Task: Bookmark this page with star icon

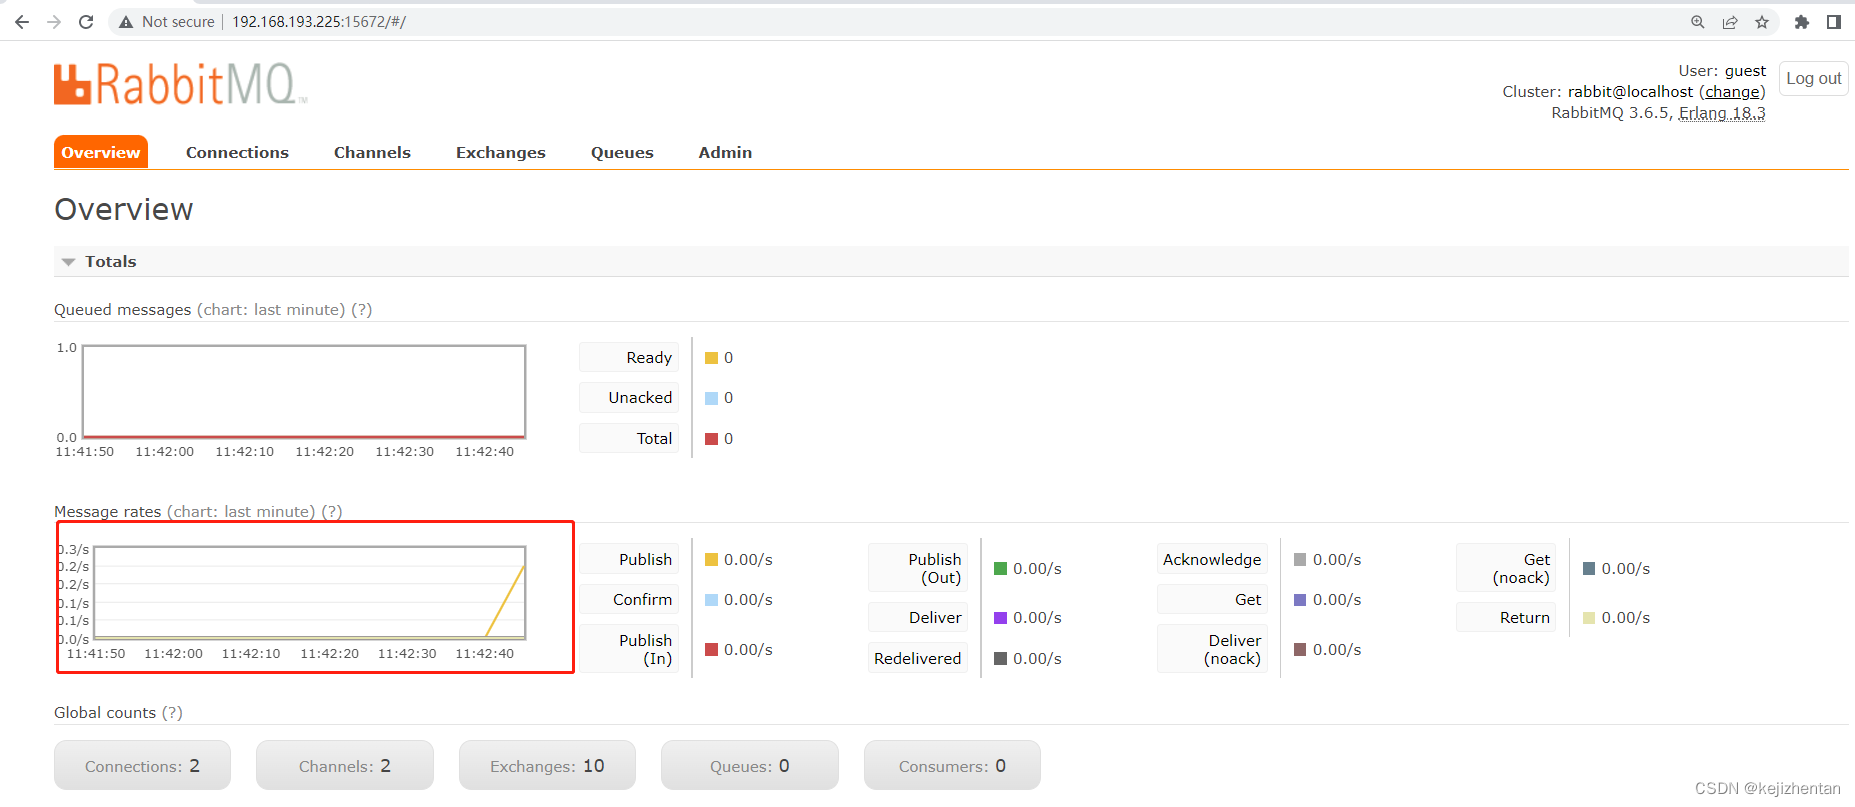Action: point(1762,22)
